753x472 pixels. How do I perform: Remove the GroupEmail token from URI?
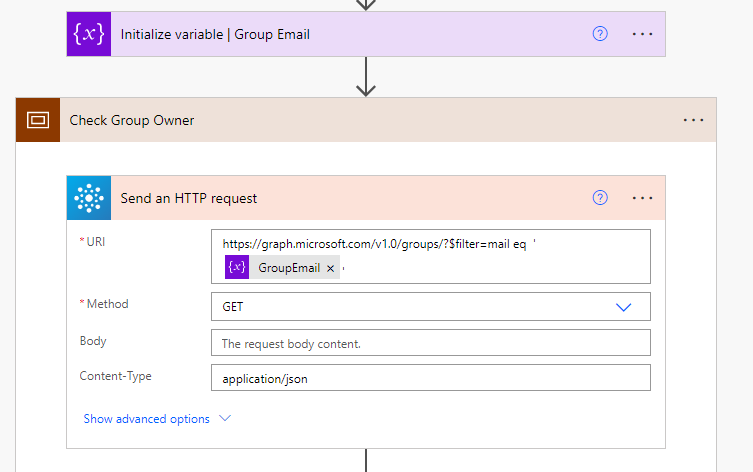330,268
